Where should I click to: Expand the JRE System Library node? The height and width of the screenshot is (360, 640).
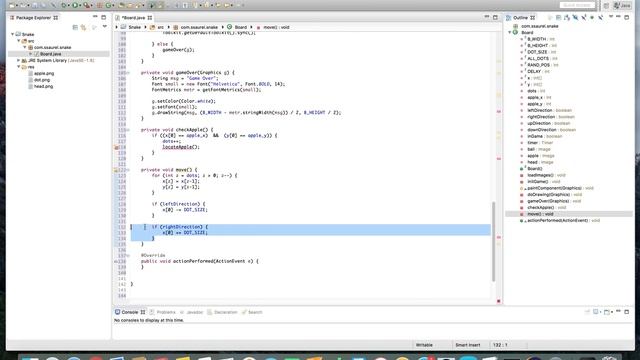coord(19,60)
